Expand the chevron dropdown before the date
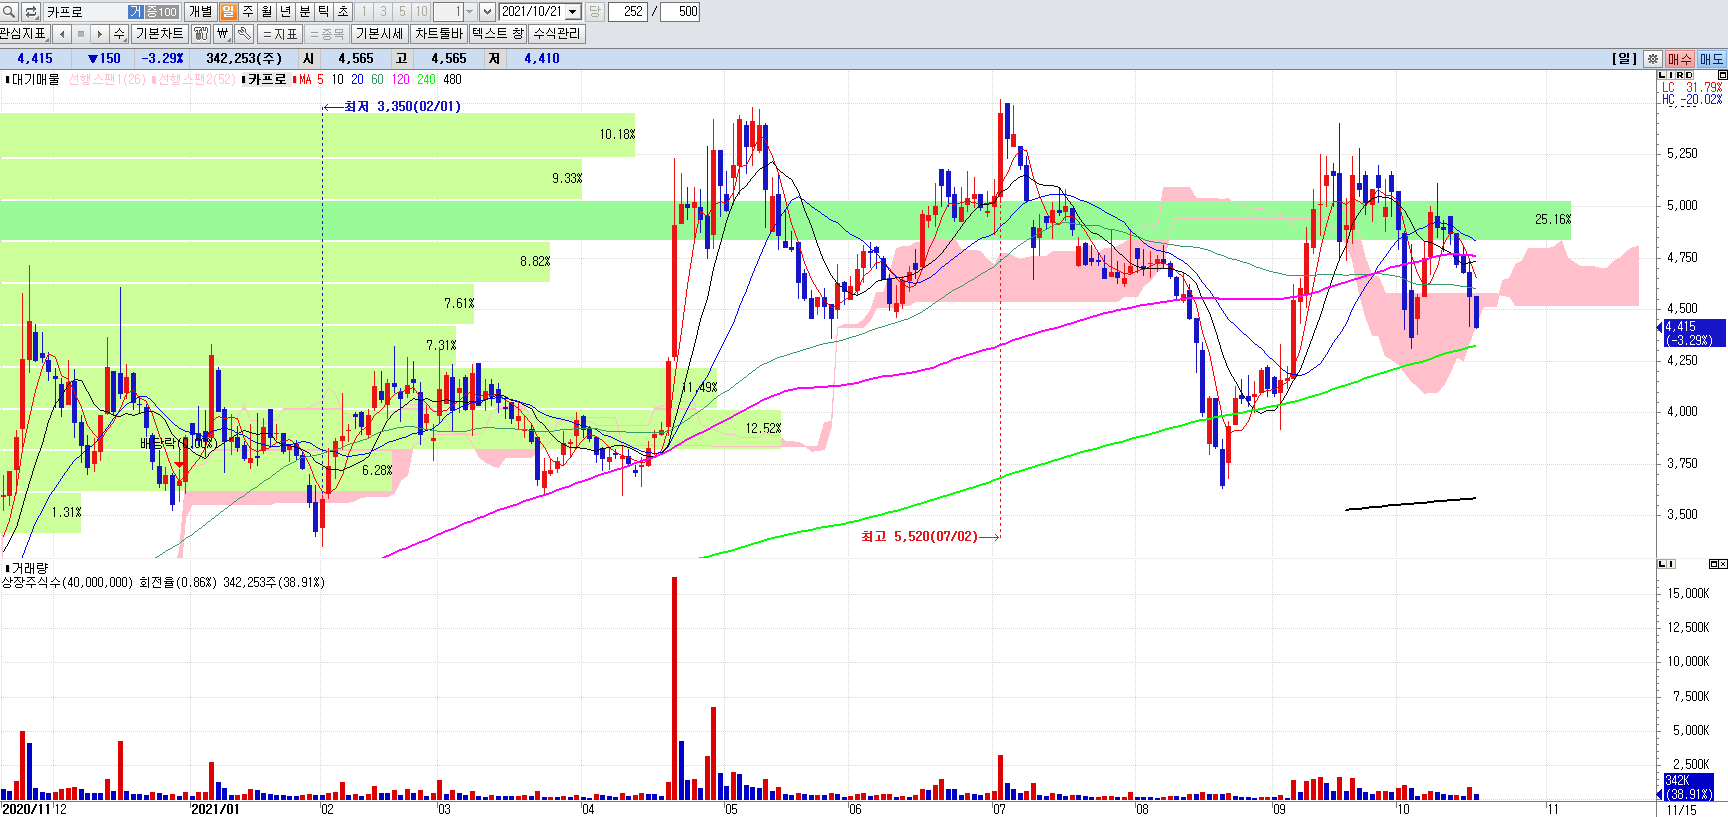This screenshot has width=1728, height=817. pos(488,12)
